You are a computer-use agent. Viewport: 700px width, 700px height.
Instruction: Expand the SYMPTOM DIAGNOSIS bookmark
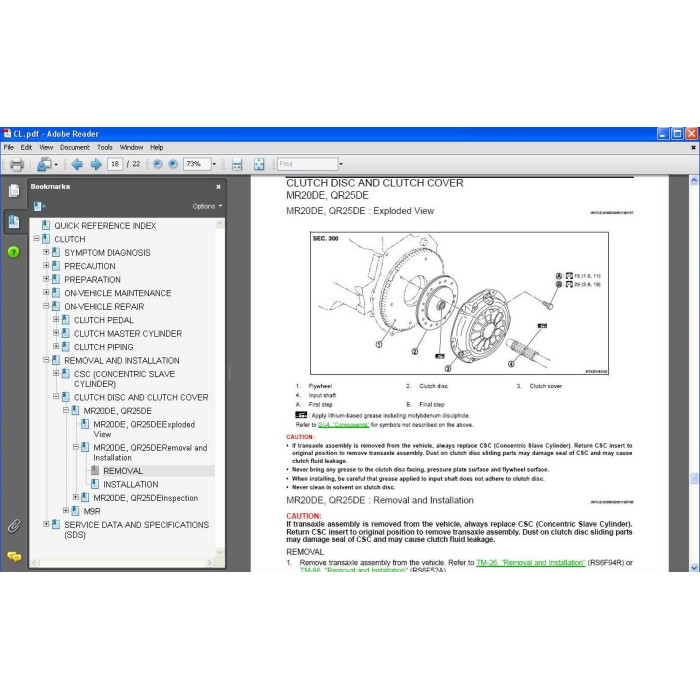tap(46, 252)
